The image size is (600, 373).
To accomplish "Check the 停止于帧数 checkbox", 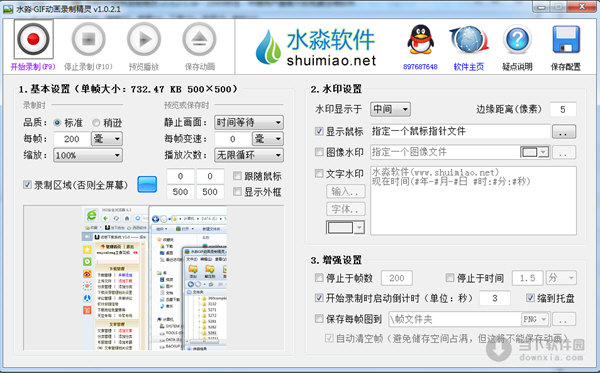I will (319, 277).
